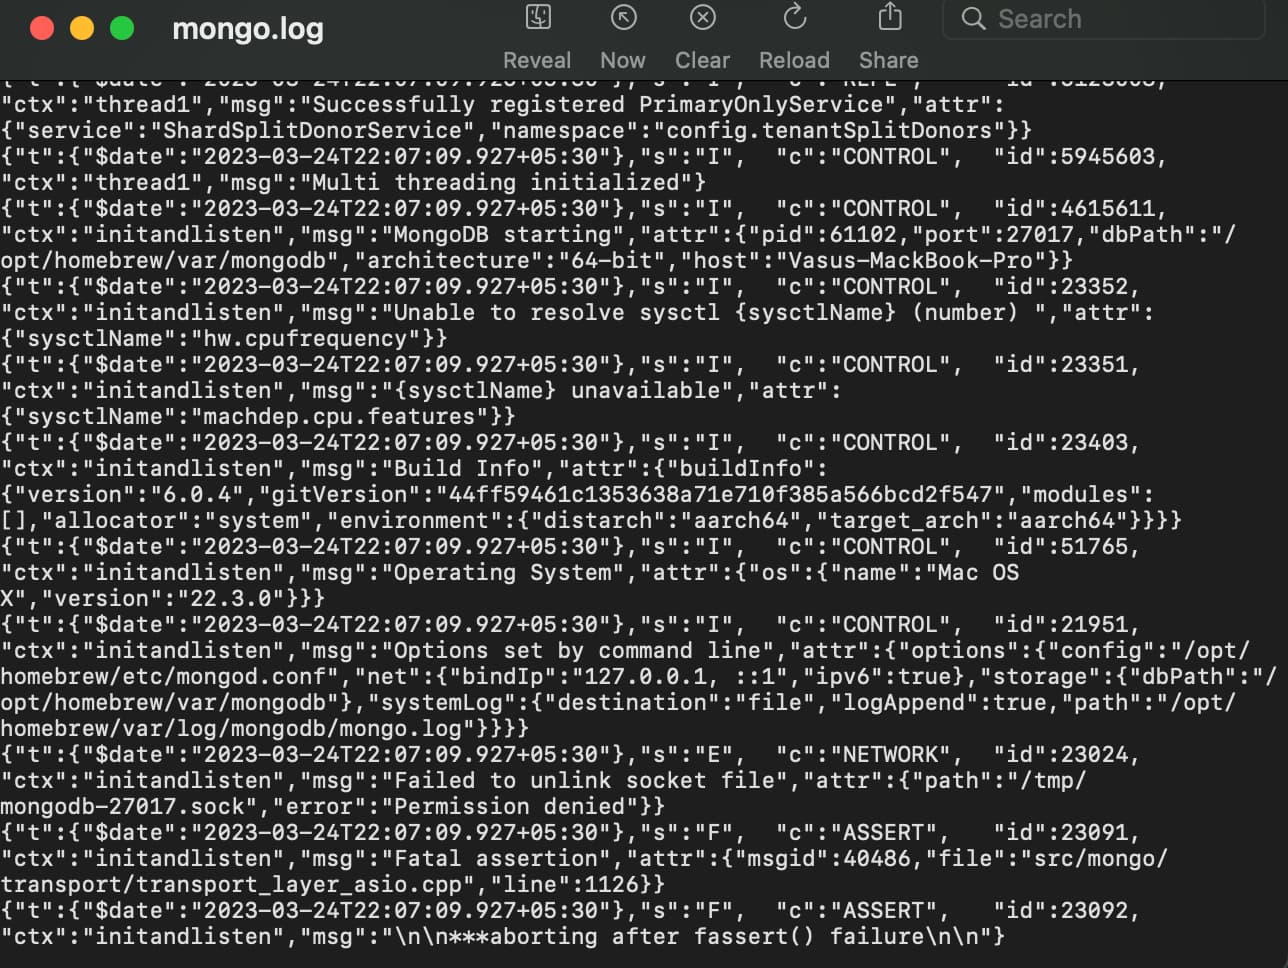Jump to latest with the Now arrow icon
This screenshot has width=1288, height=968.
pos(623,17)
